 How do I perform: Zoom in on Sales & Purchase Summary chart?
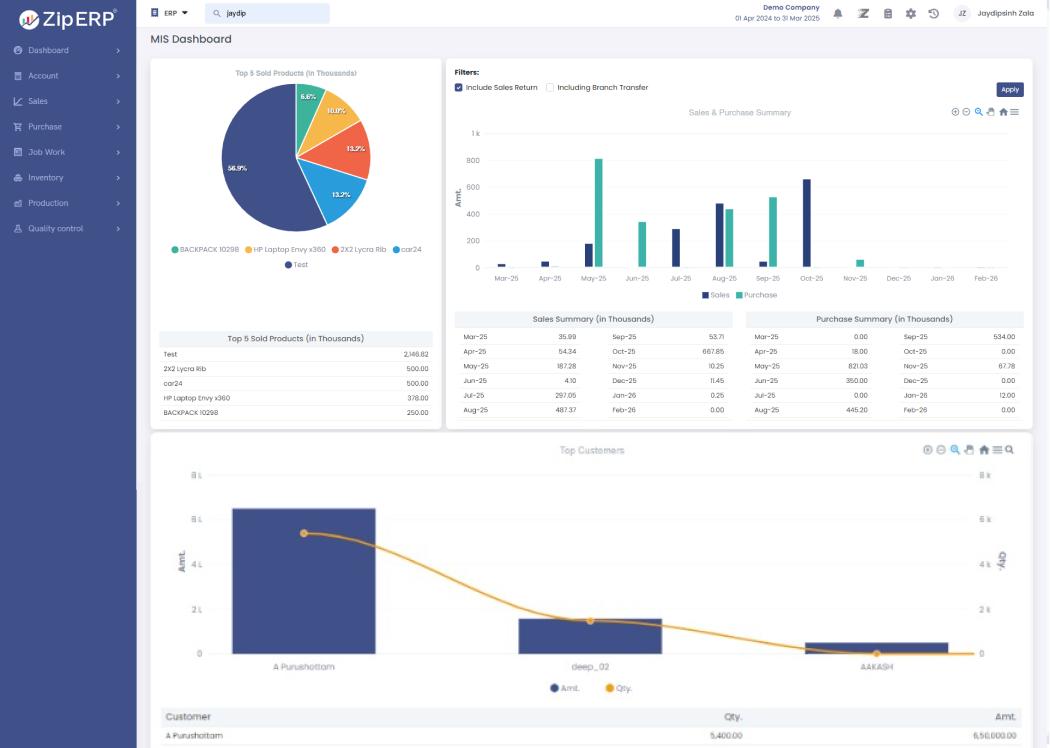click(x=955, y=112)
